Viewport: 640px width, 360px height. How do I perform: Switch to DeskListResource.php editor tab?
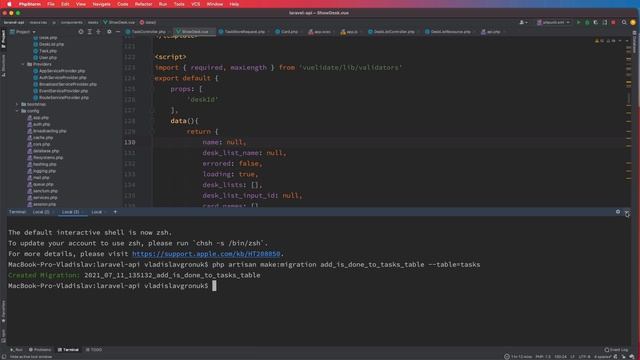[x=450, y=31]
